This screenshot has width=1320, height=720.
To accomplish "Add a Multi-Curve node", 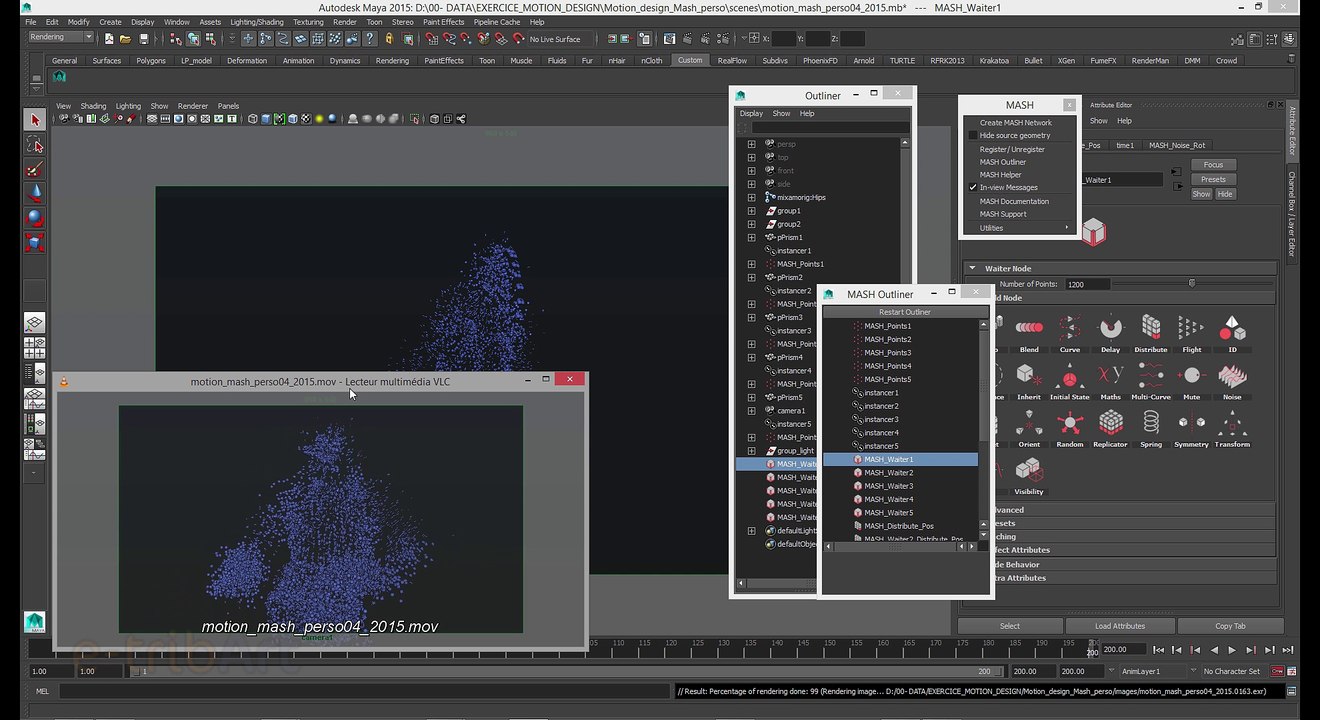I will [1151, 380].
